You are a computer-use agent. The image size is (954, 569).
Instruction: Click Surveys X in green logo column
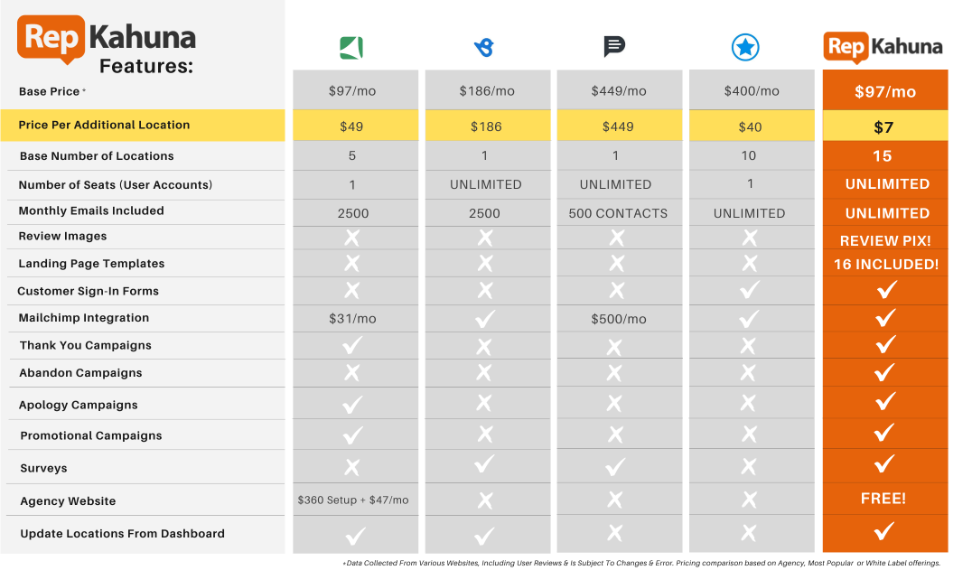pyautogui.click(x=352, y=467)
